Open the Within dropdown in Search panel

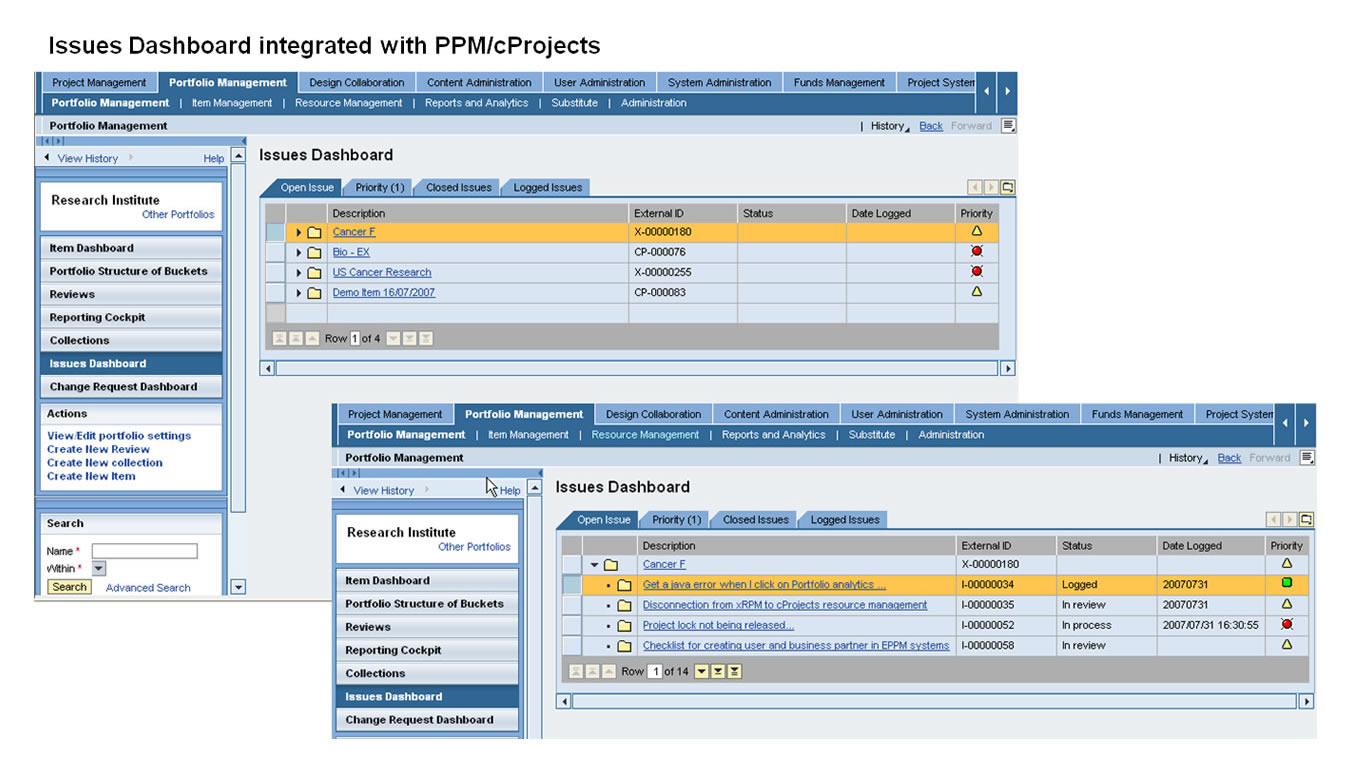pyautogui.click(x=99, y=568)
